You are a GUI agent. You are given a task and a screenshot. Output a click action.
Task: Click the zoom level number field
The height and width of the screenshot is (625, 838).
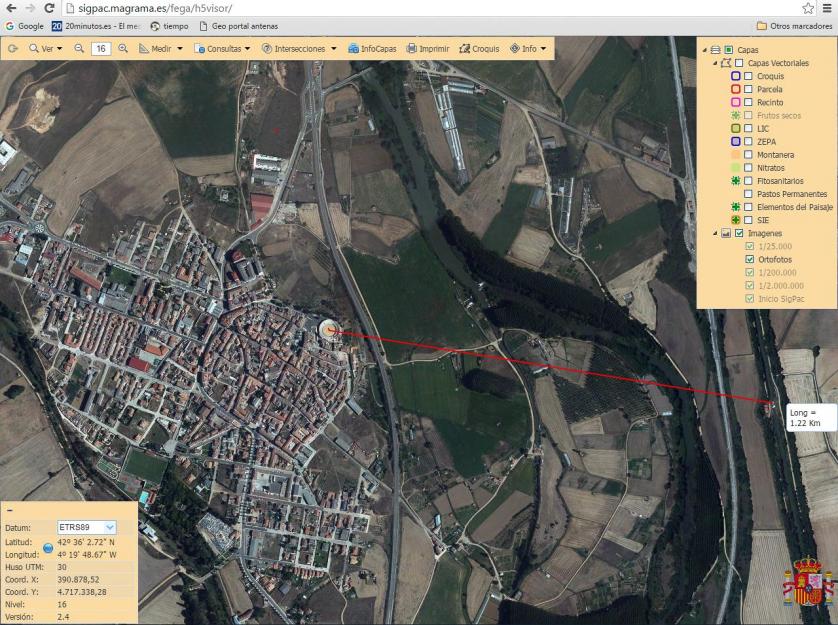[x=101, y=48]
